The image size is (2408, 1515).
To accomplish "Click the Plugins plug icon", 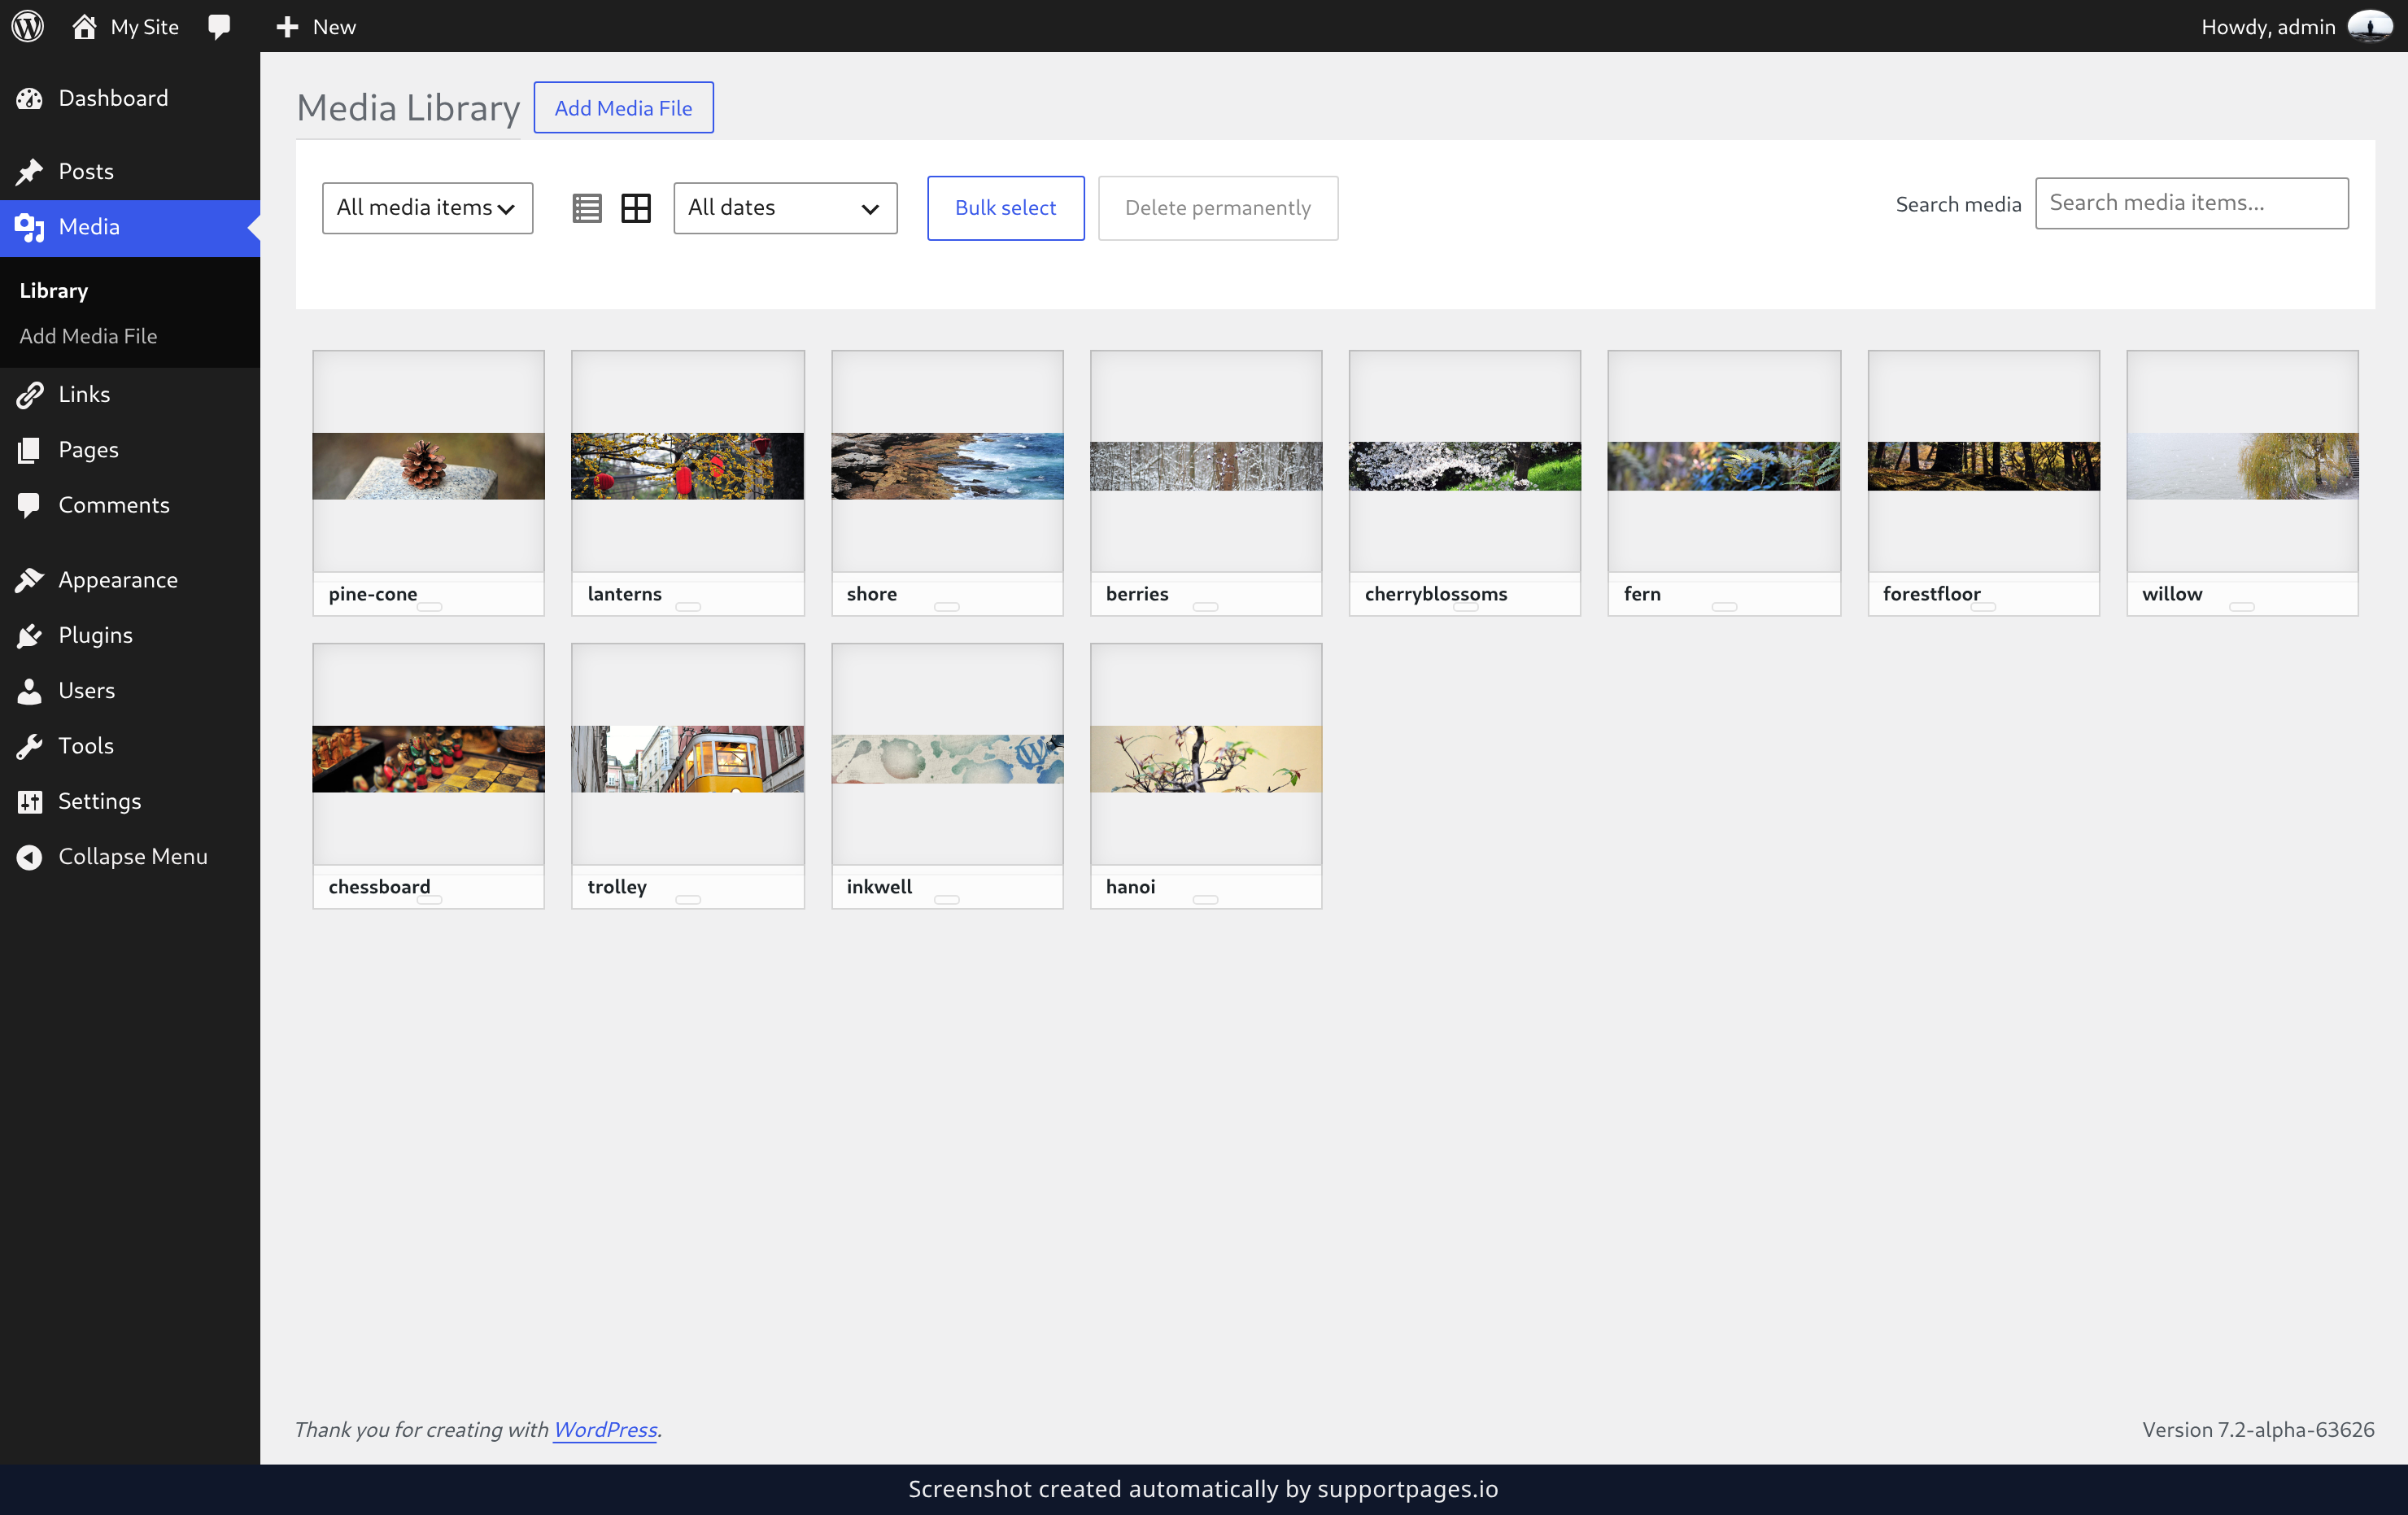I will (30, 635).
